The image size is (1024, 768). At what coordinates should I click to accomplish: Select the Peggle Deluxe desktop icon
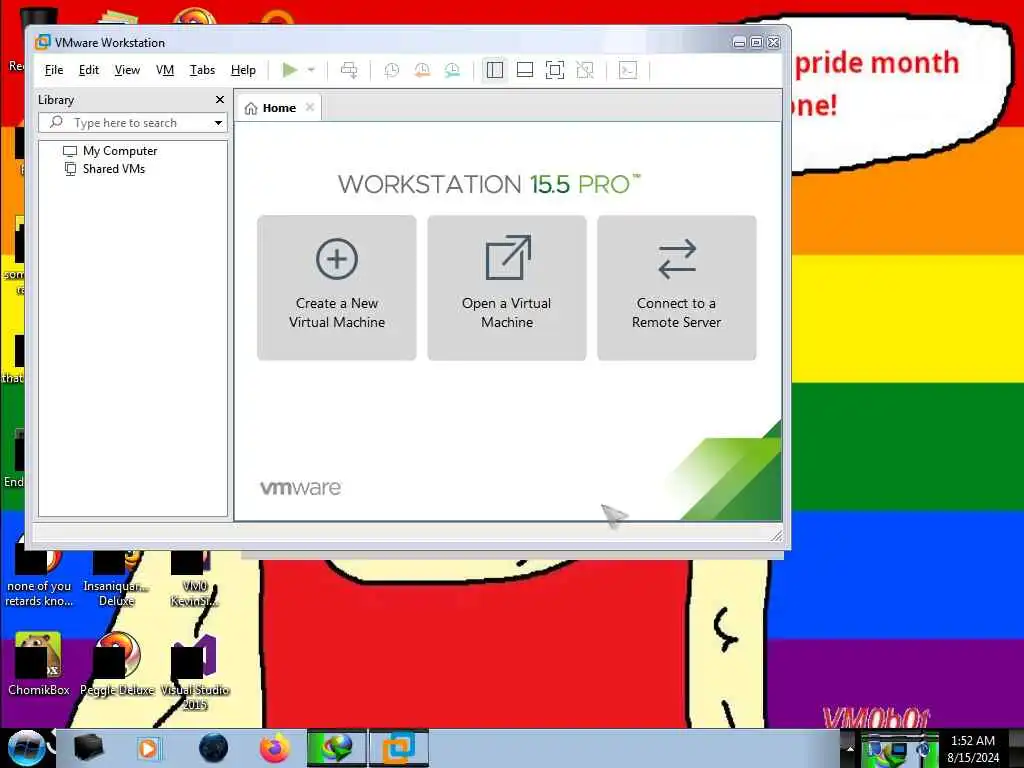pos(118,664)
